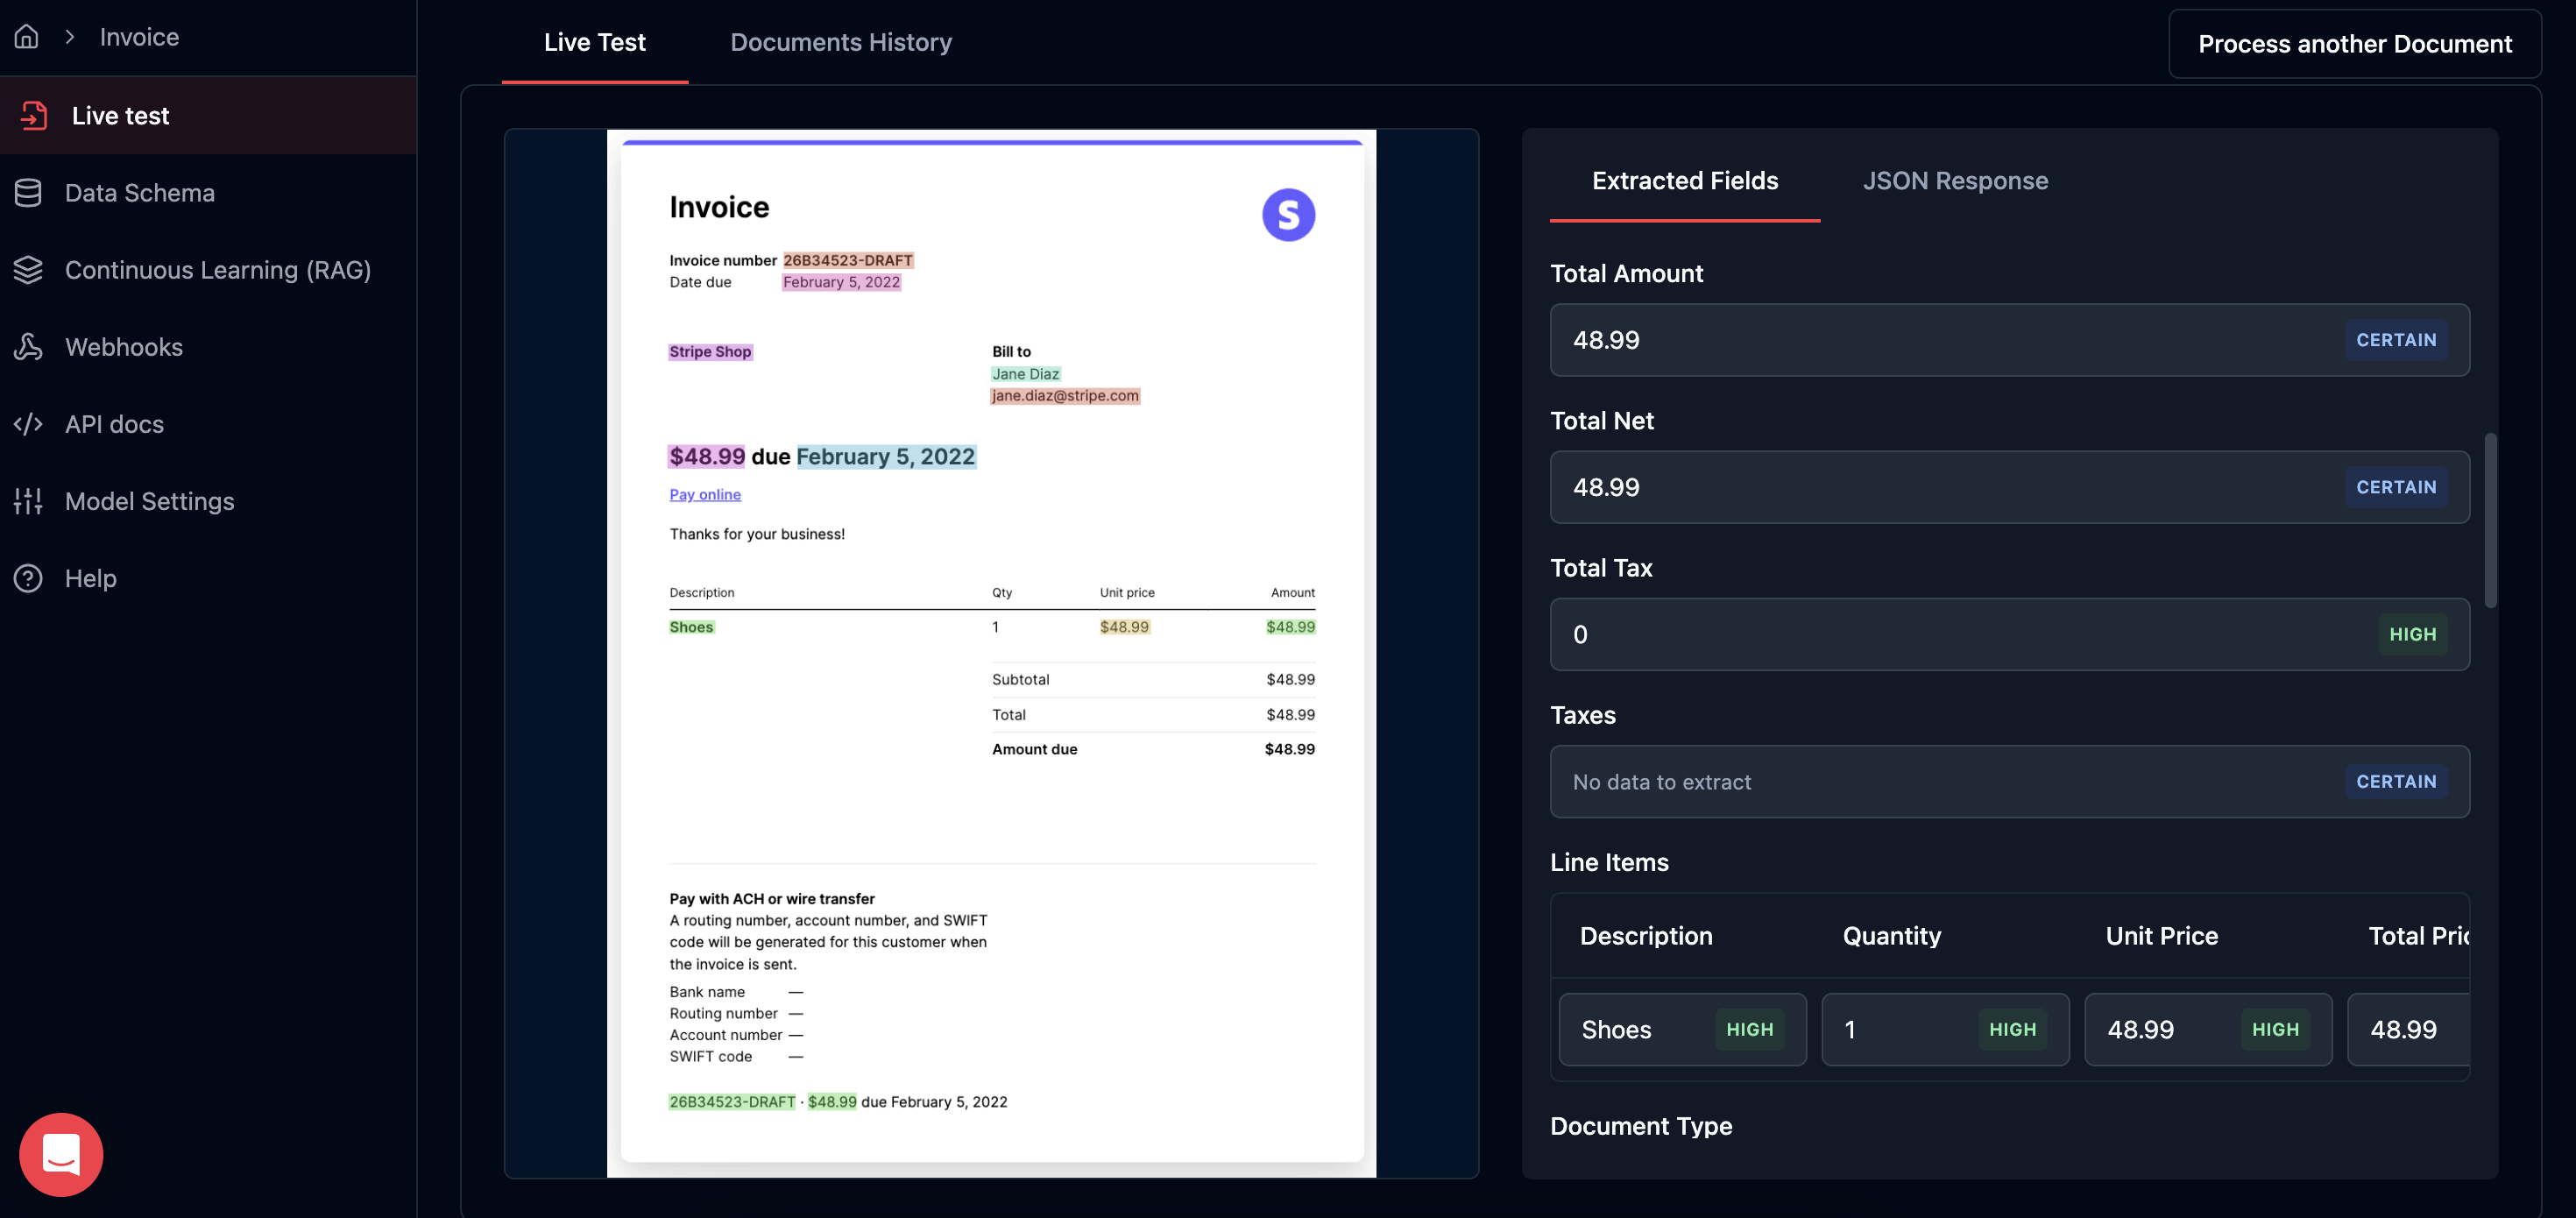Open Data Schema via database icon
This screenshot has height=1218, width=2576.
click(x=28, y=193)
